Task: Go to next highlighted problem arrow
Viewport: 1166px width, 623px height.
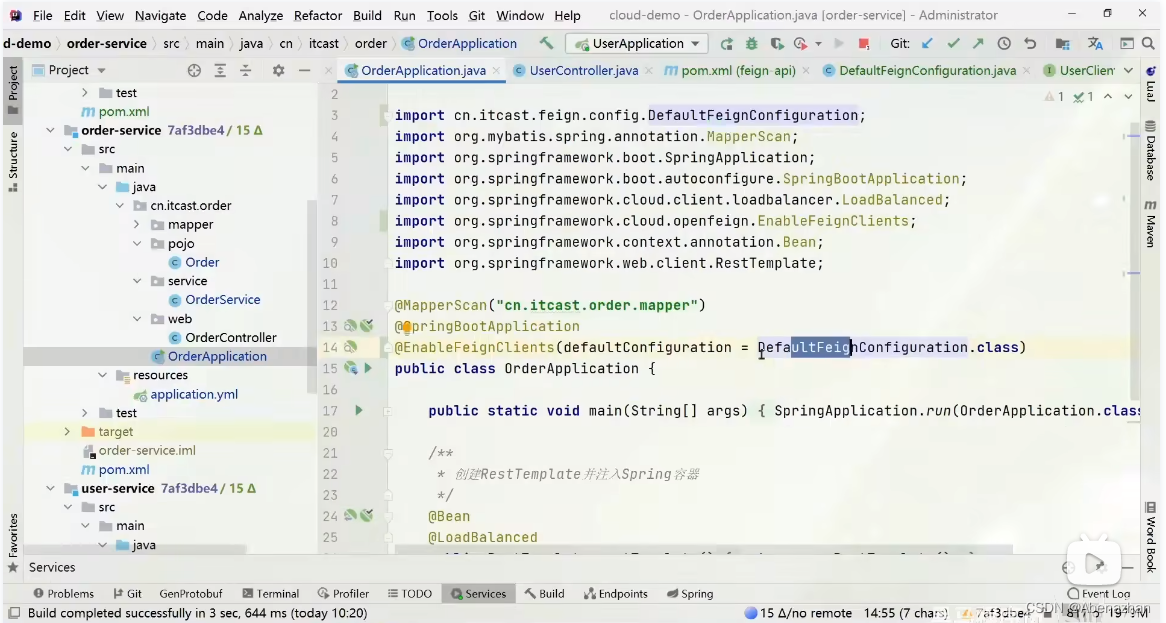Action: 1128,97
